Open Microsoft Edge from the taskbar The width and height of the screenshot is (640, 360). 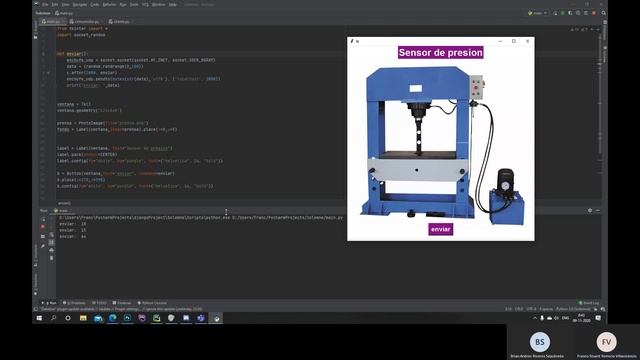pos(113,318)
